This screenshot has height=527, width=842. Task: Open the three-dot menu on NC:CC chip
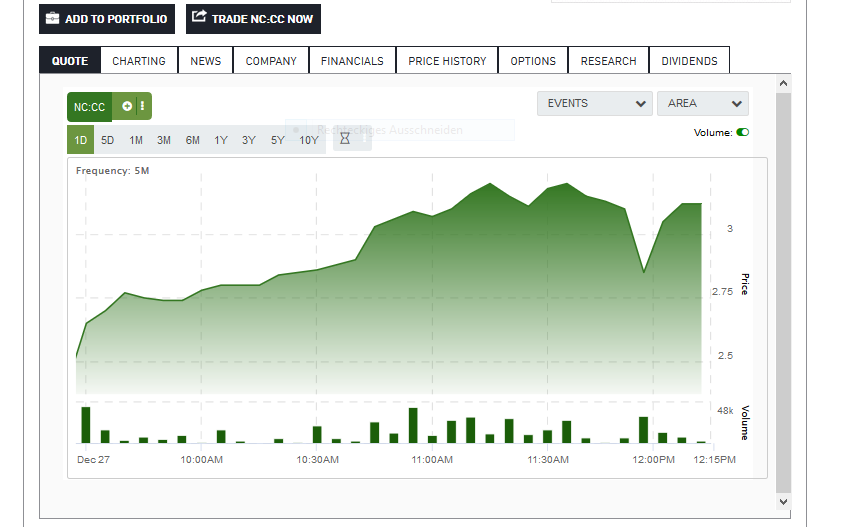(142, 106)
